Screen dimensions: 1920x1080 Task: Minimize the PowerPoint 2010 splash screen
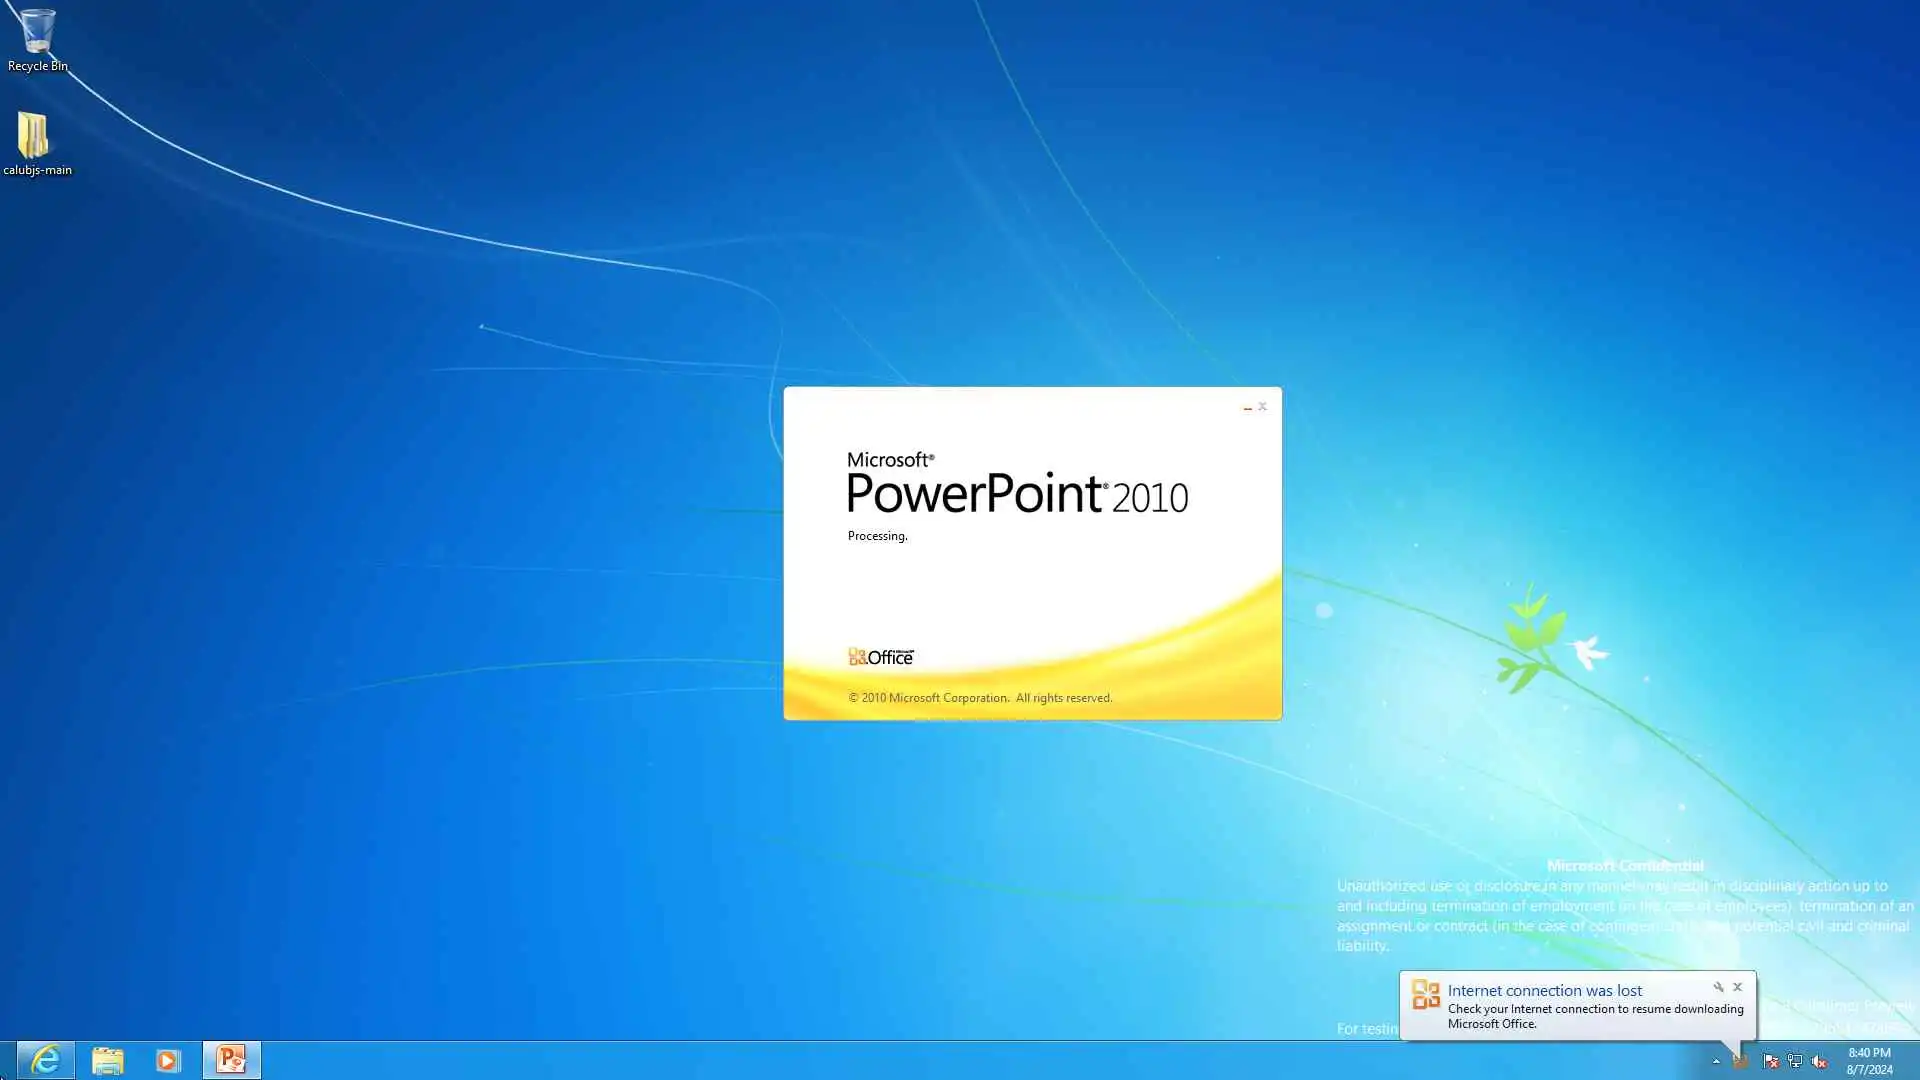(x=1247, y=407)
